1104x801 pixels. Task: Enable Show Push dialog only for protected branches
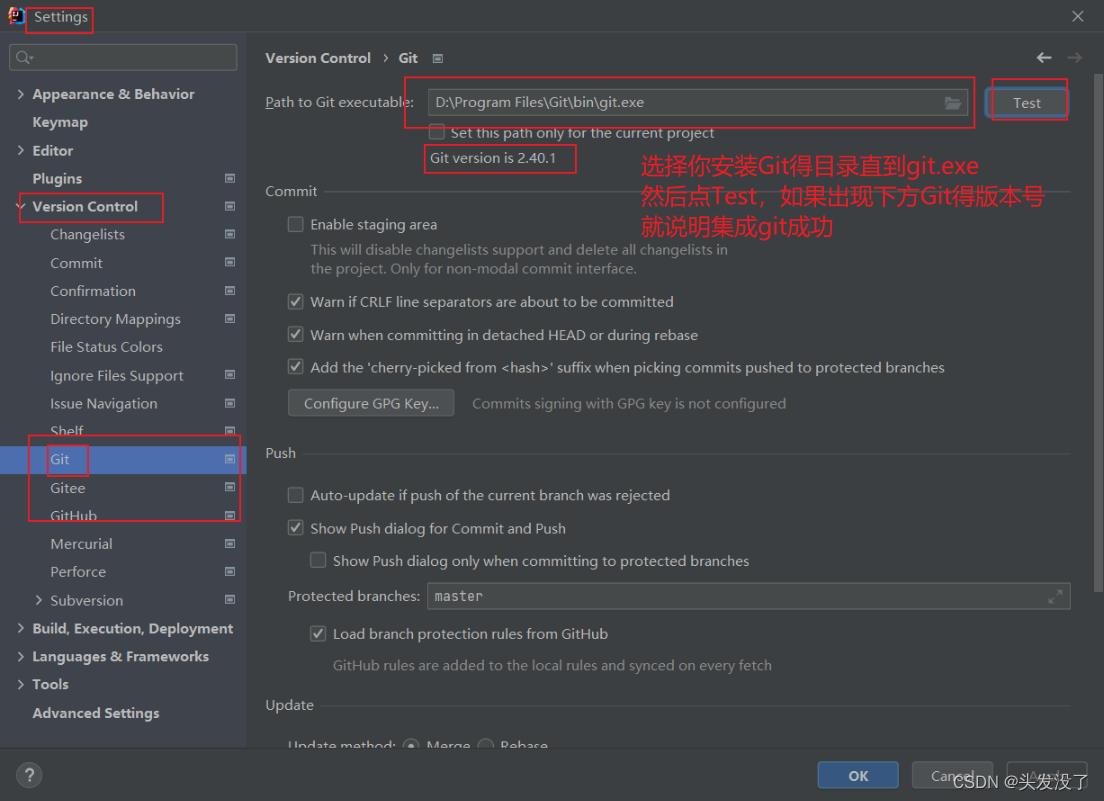click(318, 560)
